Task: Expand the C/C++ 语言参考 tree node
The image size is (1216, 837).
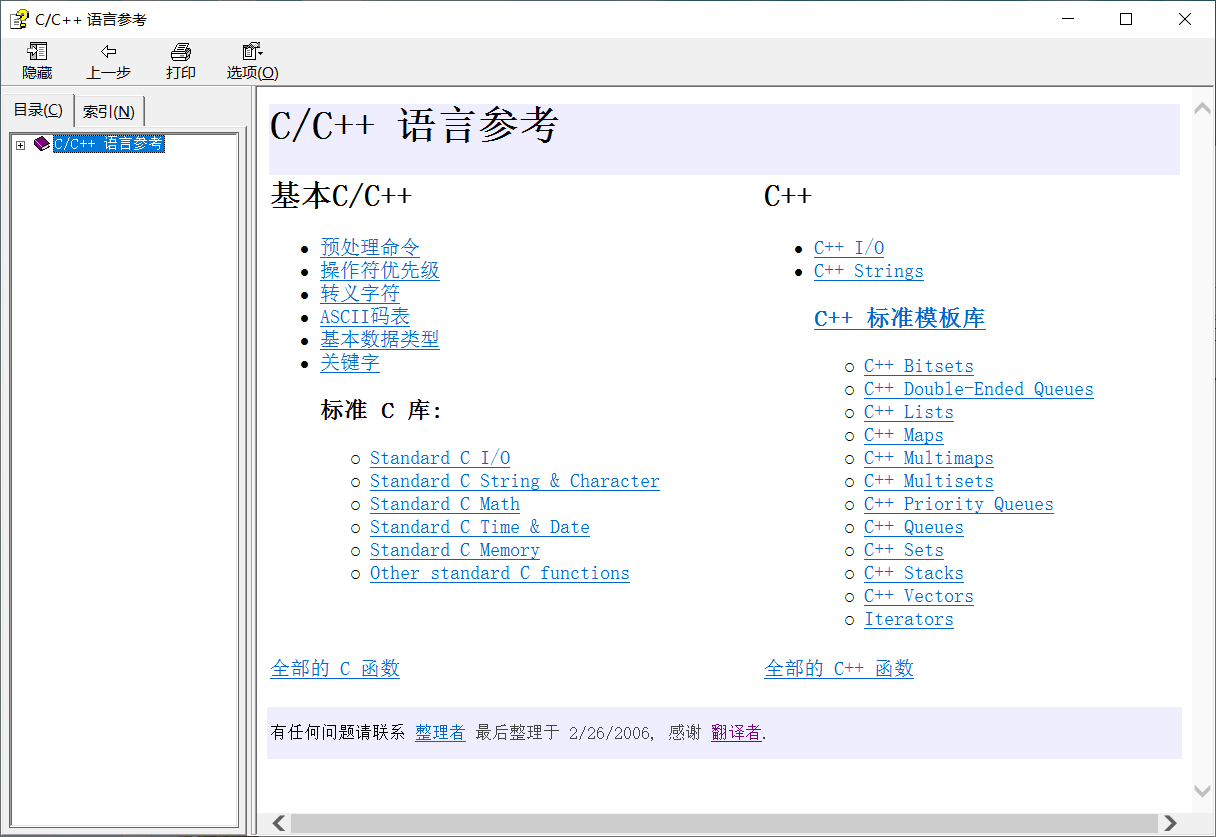Action: click(20, 144)
